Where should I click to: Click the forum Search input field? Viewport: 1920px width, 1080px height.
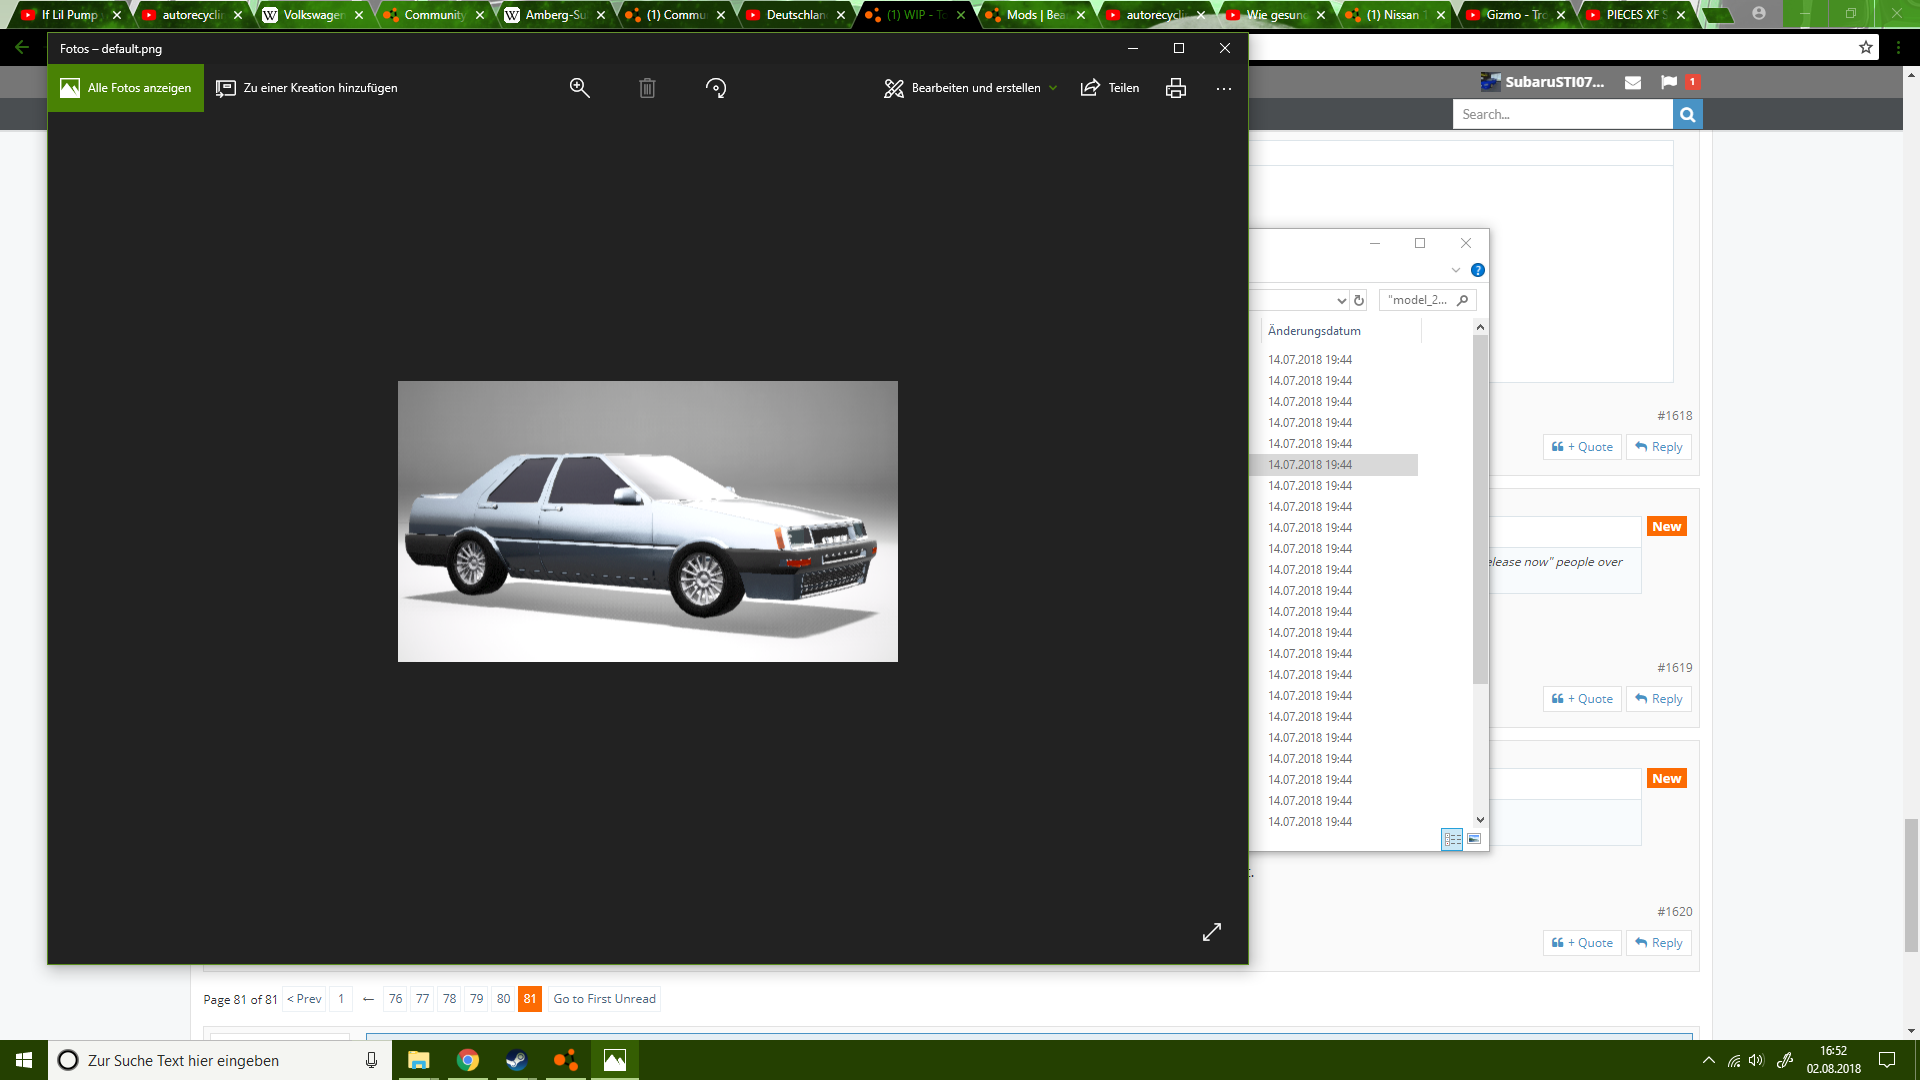coord(1562,115)
